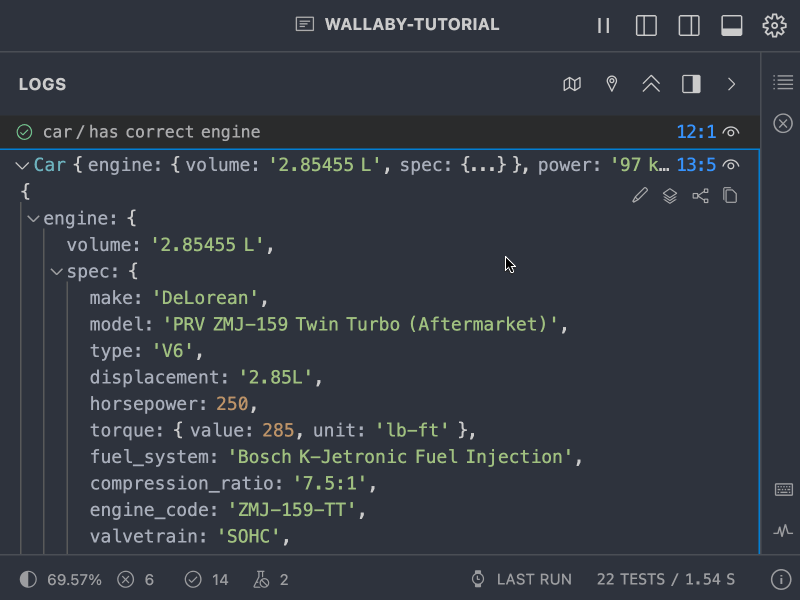
Task: Click the 69.57% coverage indicator
Action: (x=61, y=580)
